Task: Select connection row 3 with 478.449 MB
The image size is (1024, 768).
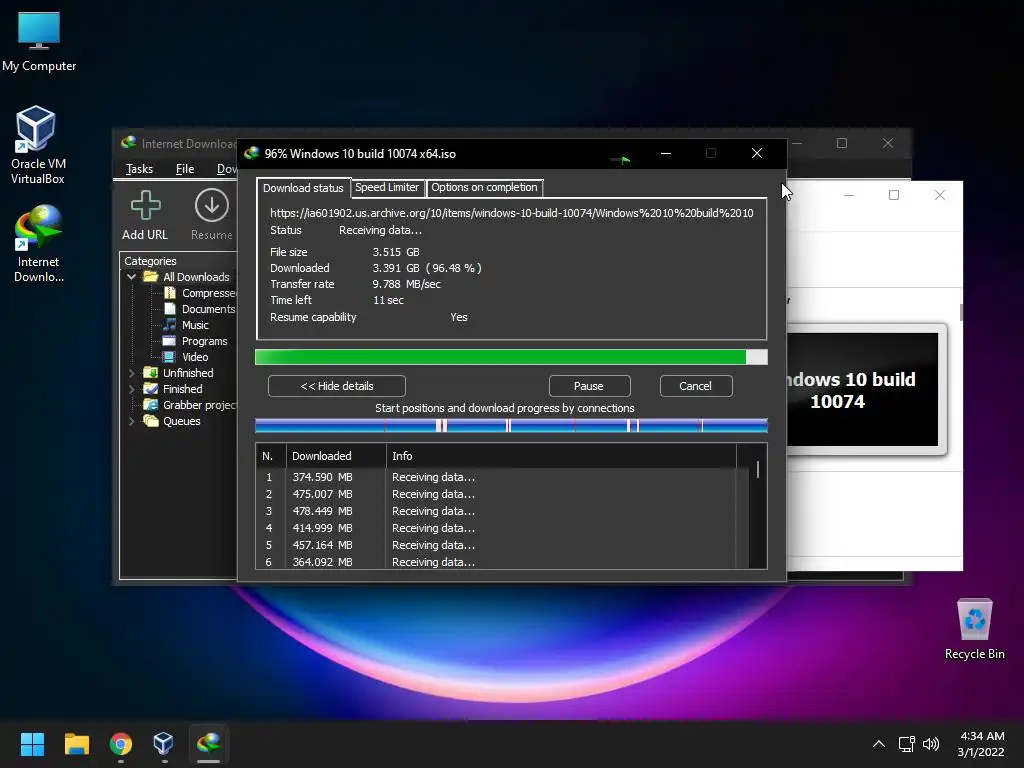Action: (496, 511)
